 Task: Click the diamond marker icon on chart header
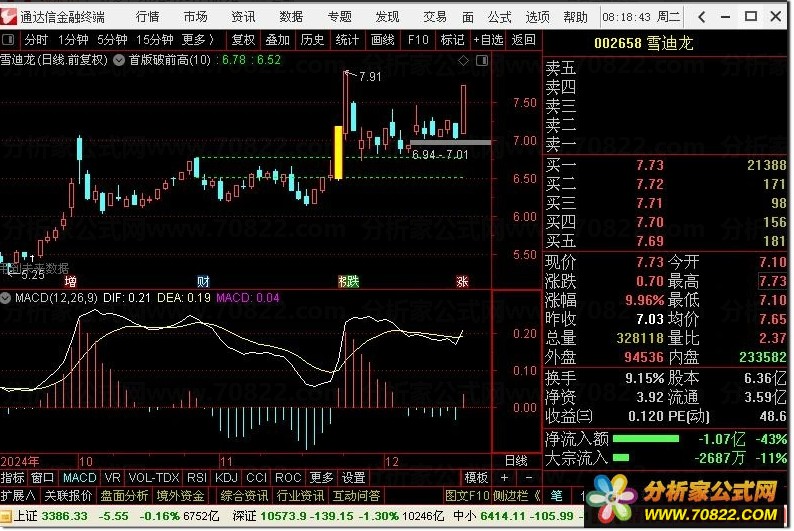pyautogui.click(x=463, y=61)
